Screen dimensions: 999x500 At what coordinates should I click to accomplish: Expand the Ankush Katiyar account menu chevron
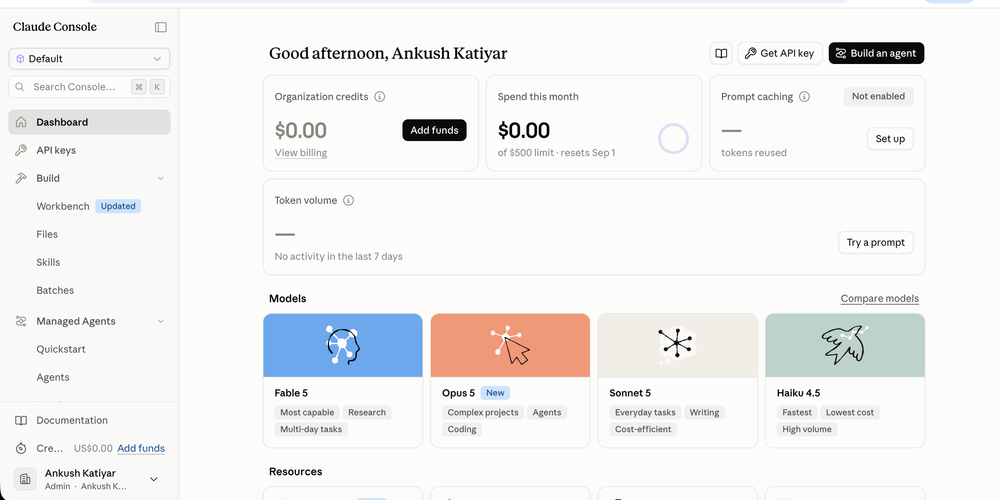tap(154, 479)
